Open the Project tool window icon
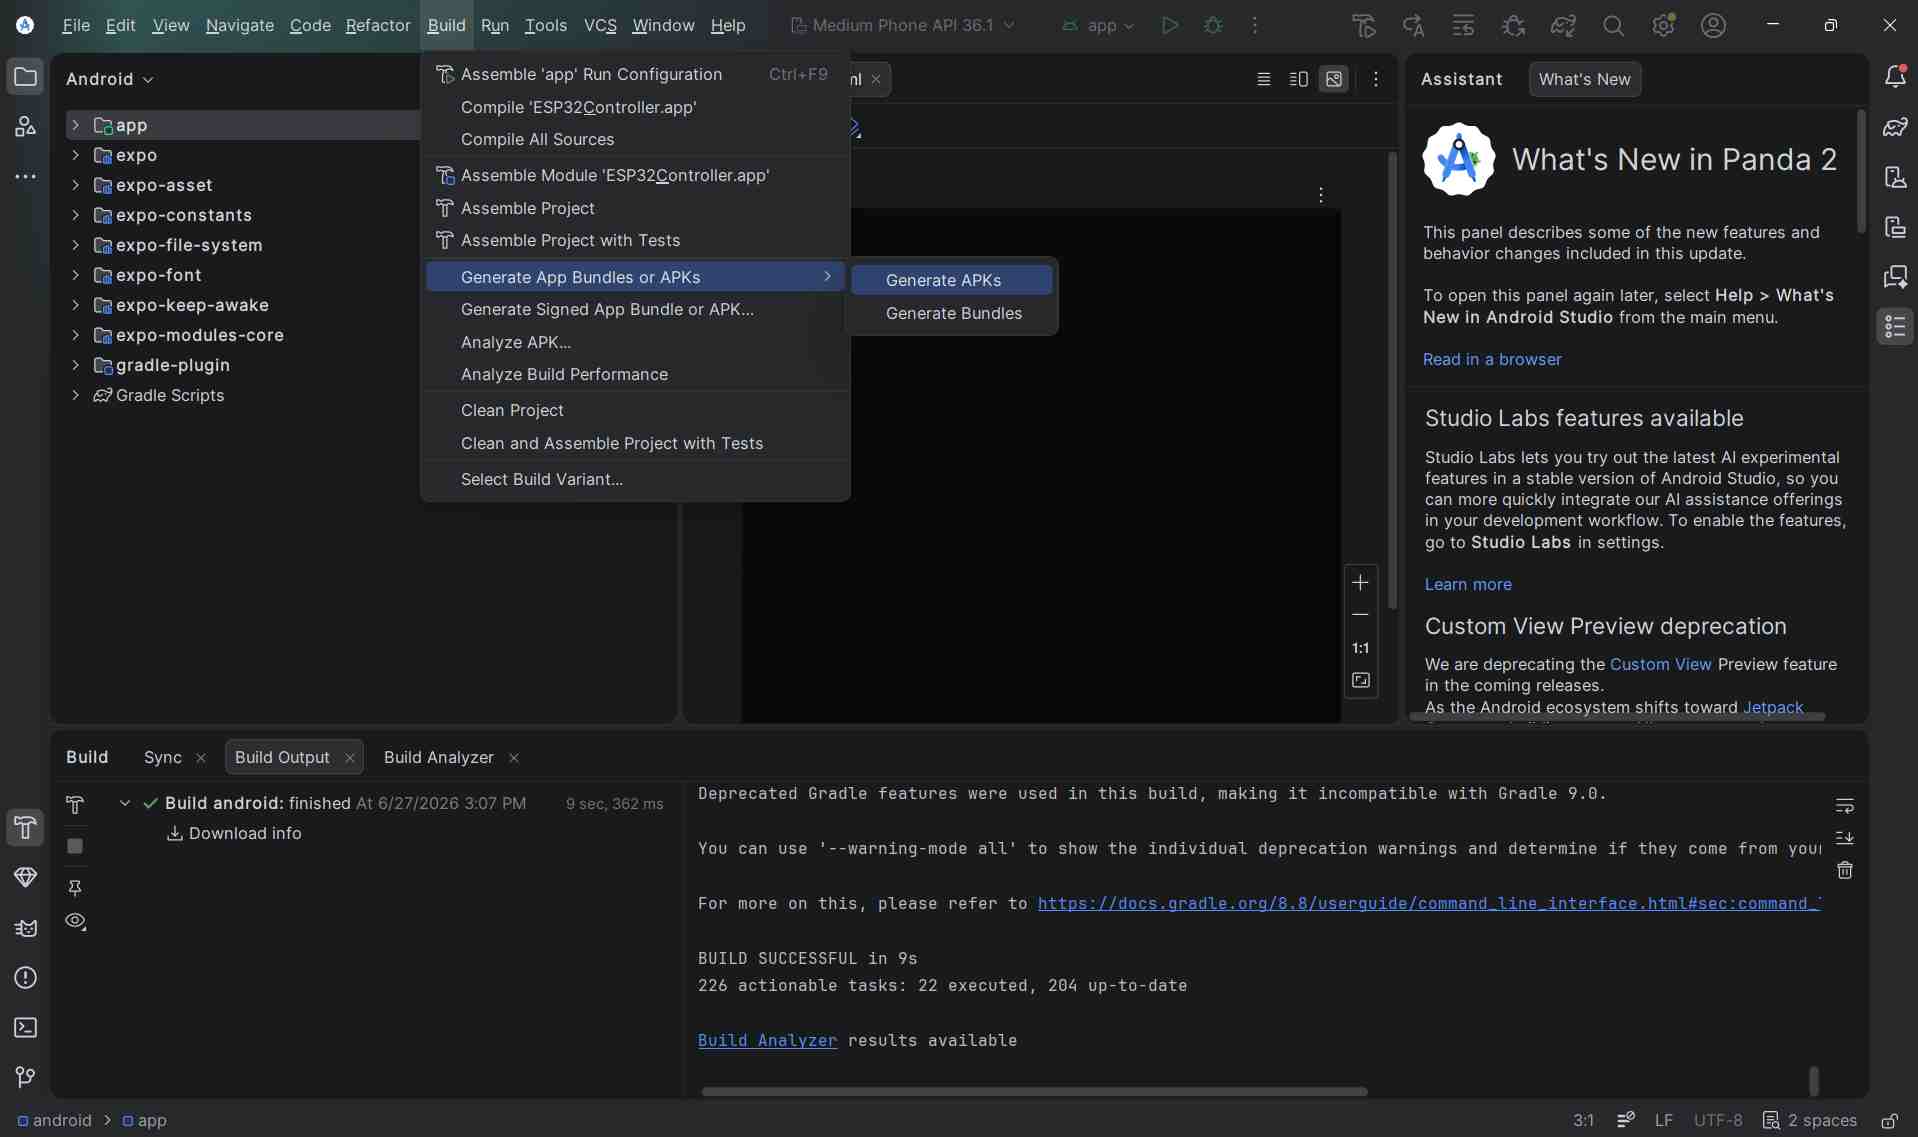This screenshot has width=1918, height=1137. point(25,77)
